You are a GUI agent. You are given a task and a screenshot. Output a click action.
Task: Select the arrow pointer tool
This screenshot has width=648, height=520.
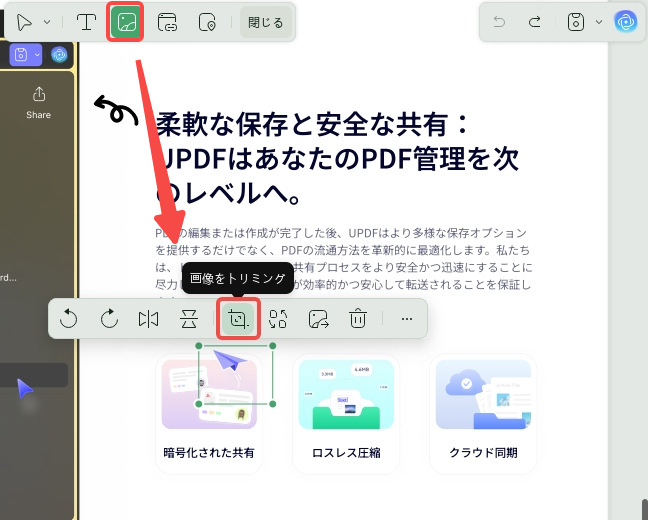point(24,22)
